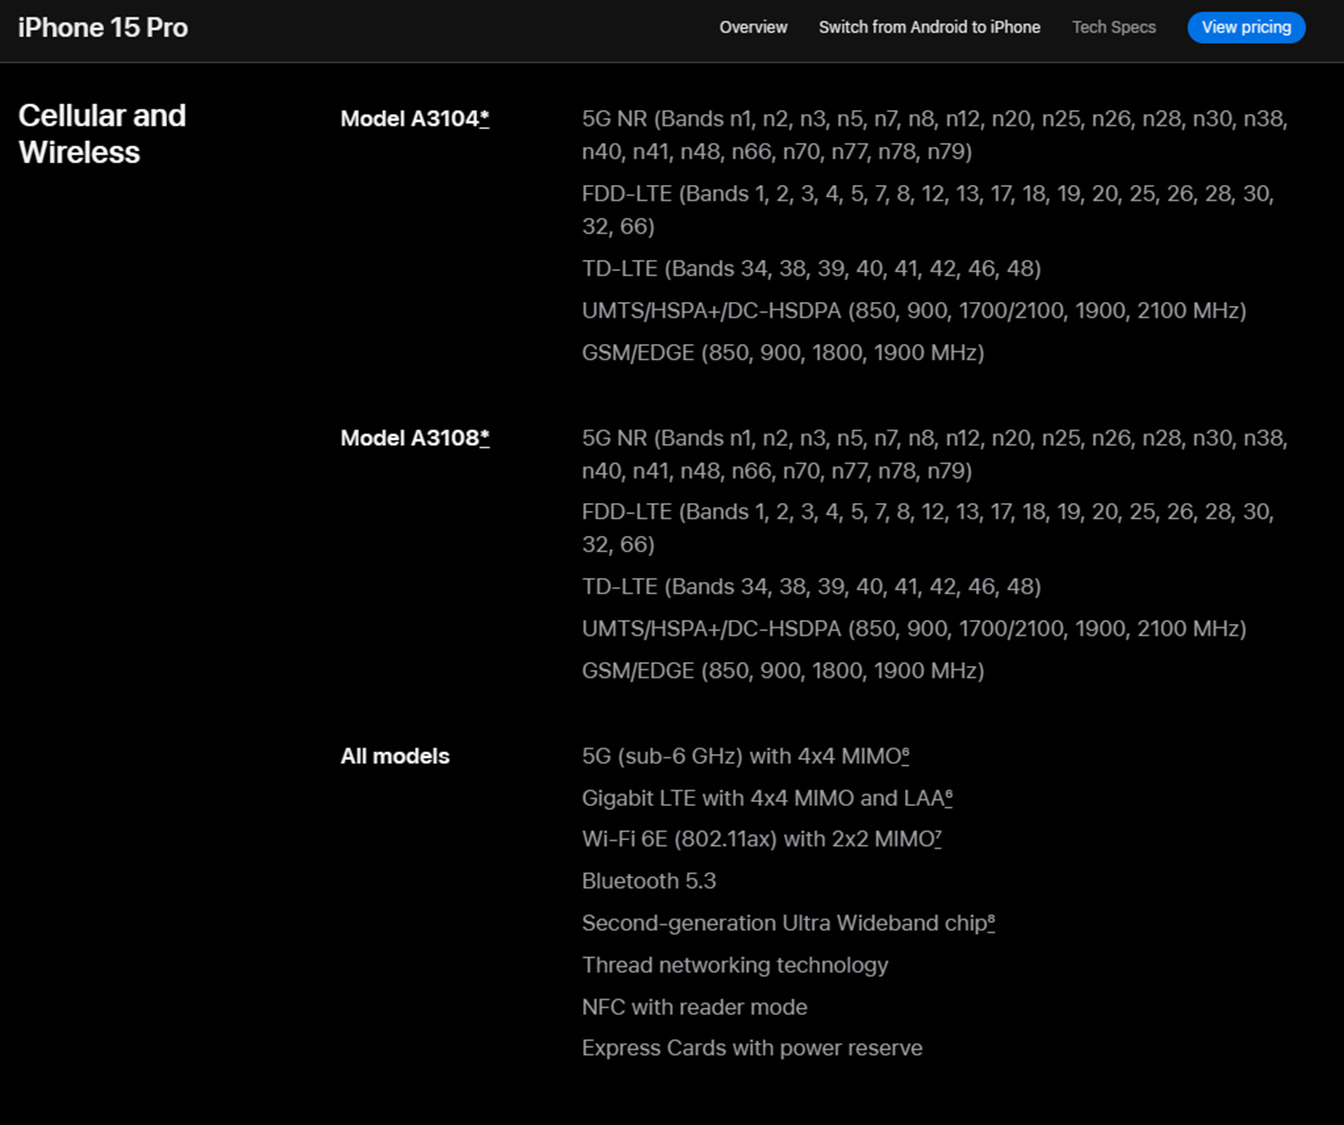This screenshot has height=1125, width=1344.
Task: Click Second-generation Ultra Wideband chip text
Action: pos(784,923)
